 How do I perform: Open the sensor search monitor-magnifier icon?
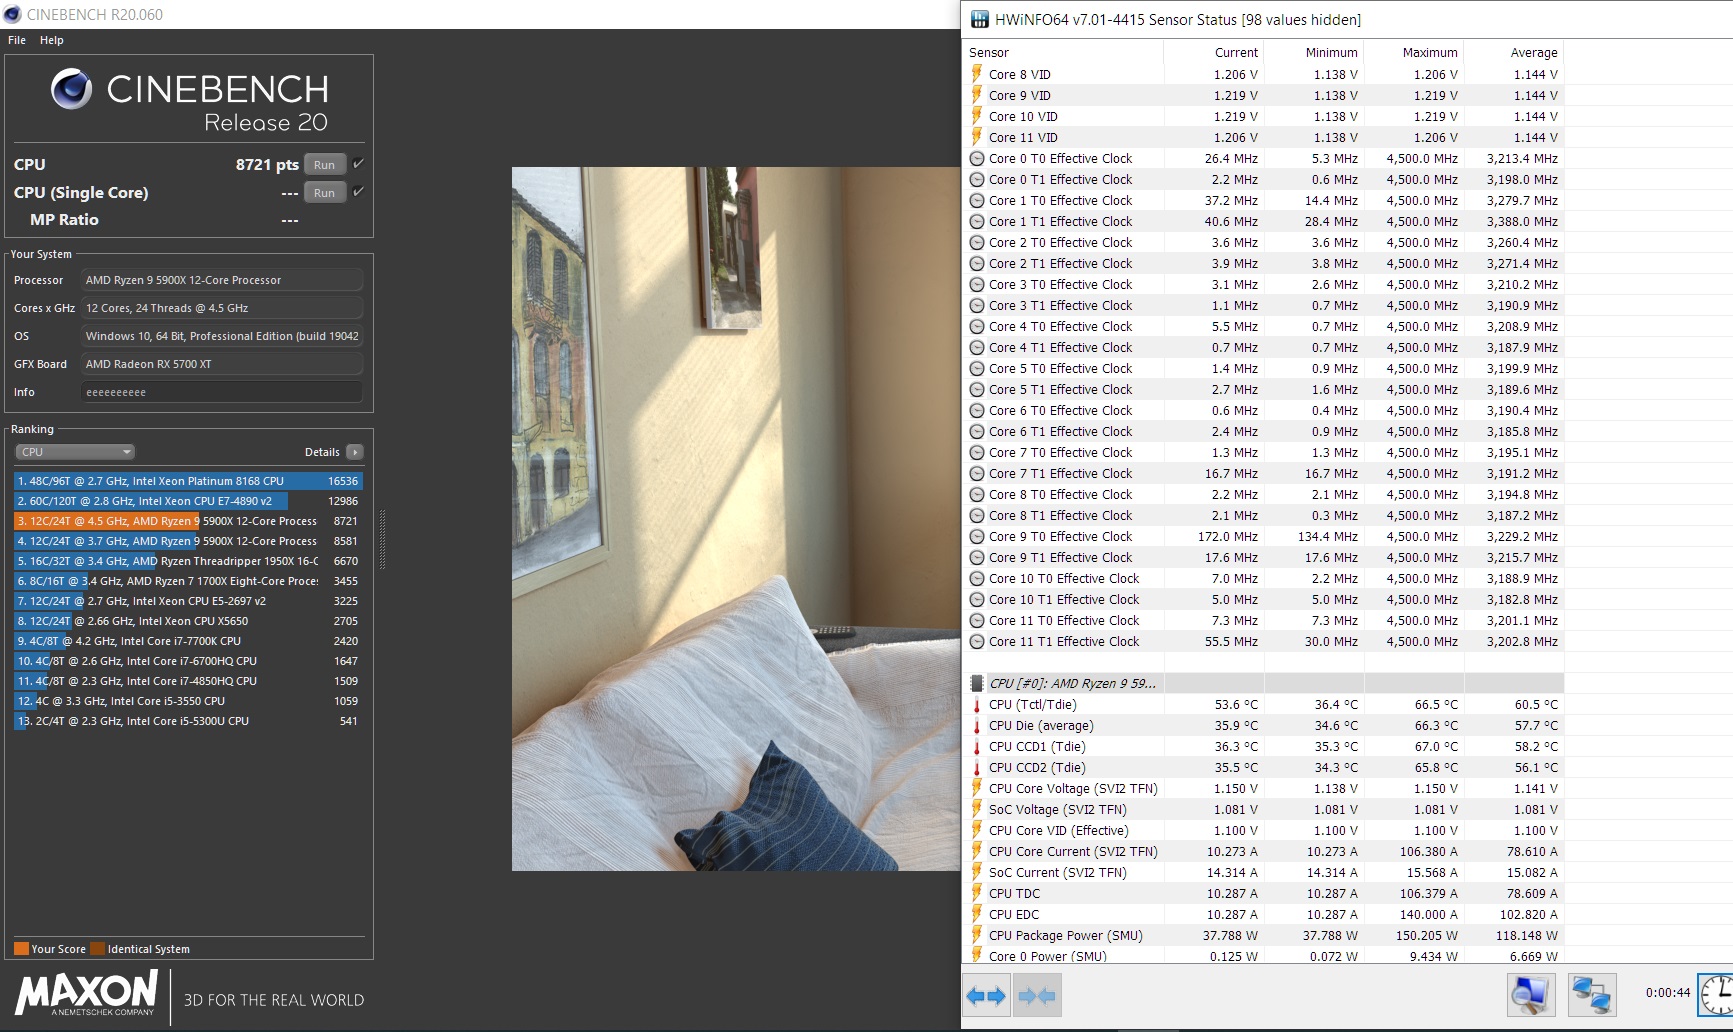(x=1531, y=995)
